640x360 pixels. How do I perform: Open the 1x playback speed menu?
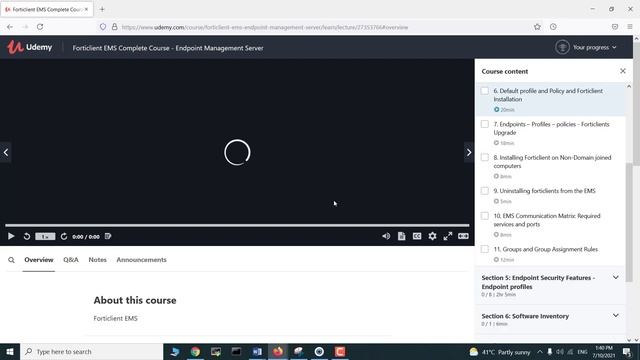click(x=45, y=236)
